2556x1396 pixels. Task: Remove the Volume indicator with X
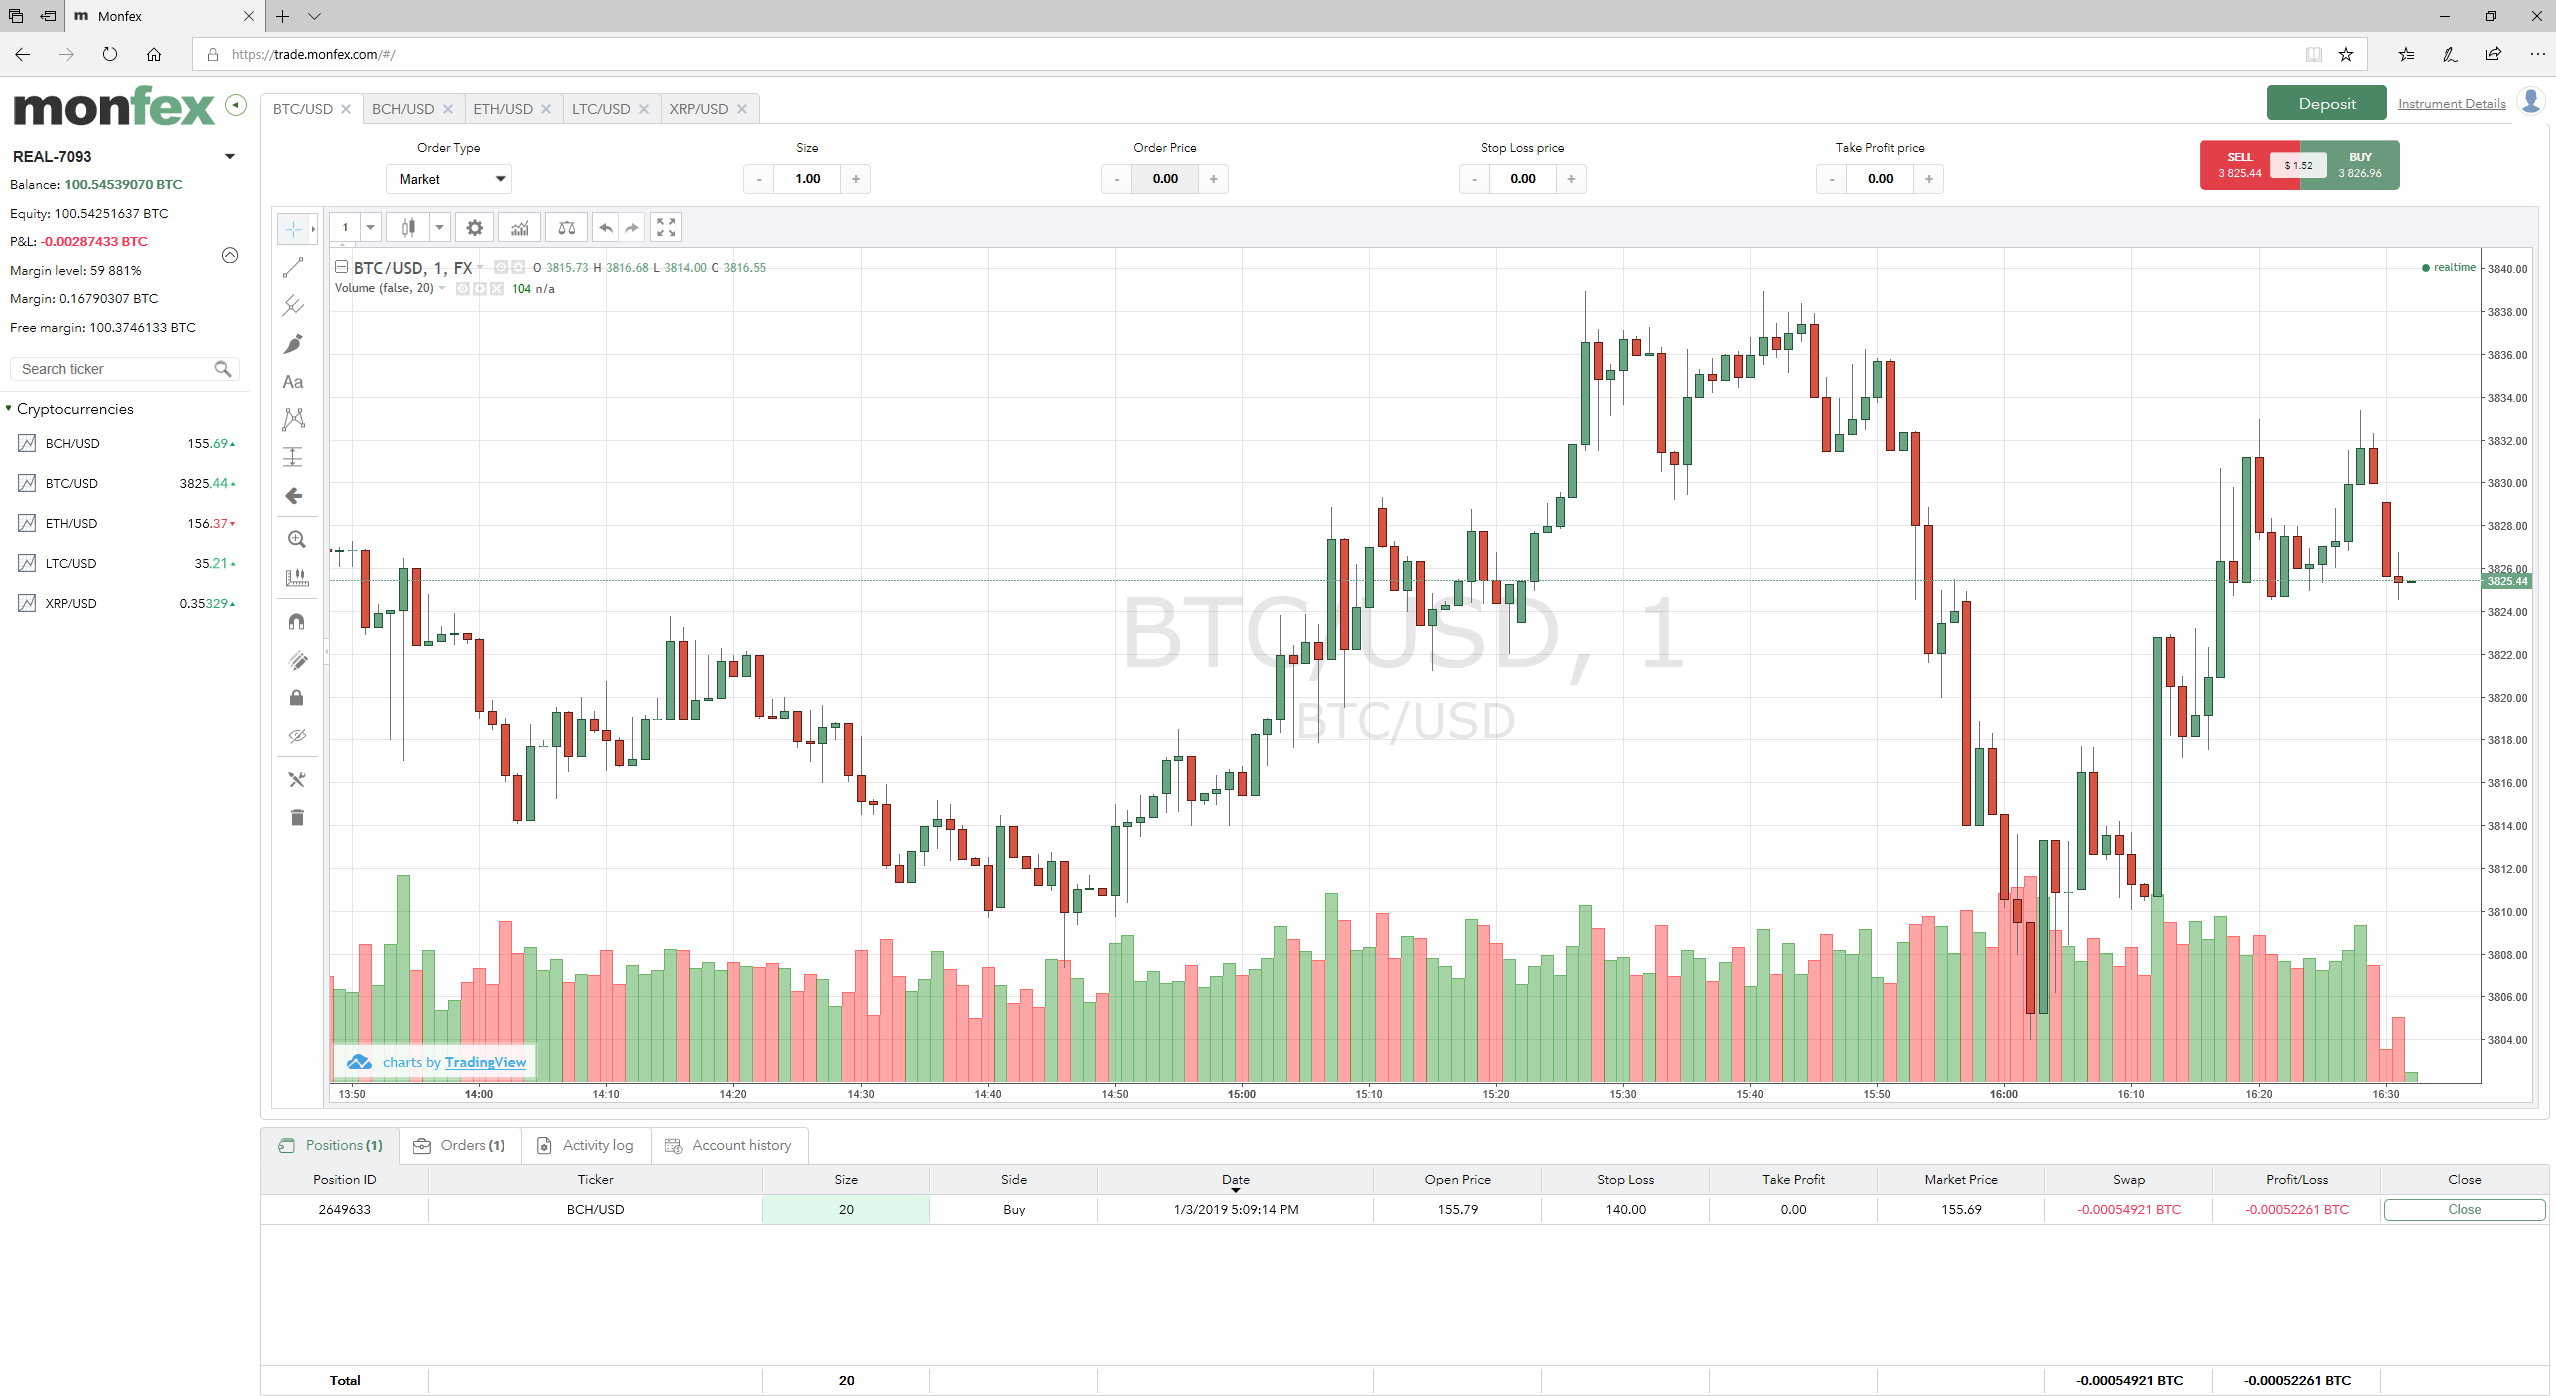(497, 289)
